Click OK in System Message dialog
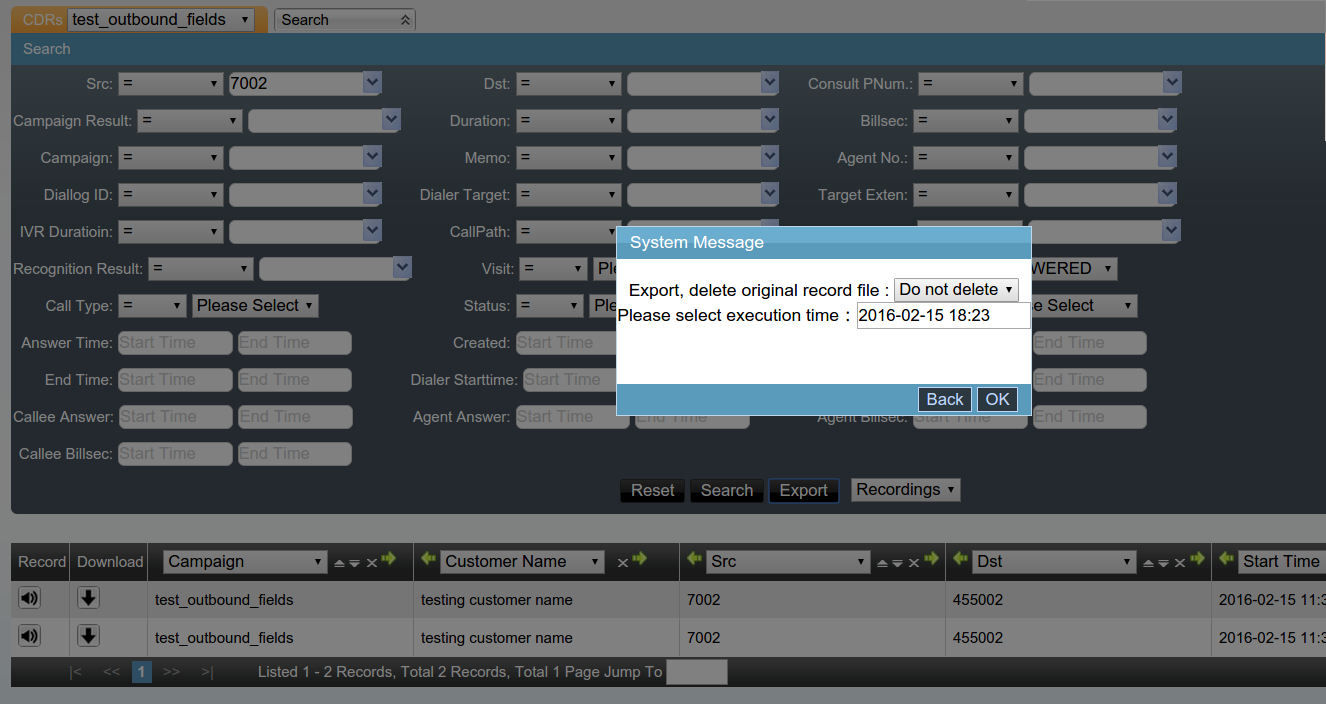1326x704 pixels. (997, 400)
